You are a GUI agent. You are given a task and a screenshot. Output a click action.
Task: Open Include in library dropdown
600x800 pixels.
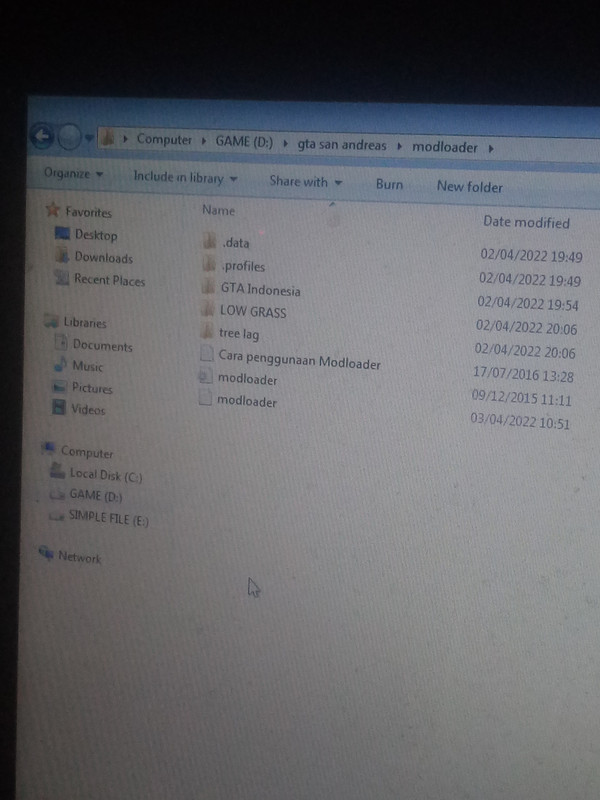pos(185,178)
